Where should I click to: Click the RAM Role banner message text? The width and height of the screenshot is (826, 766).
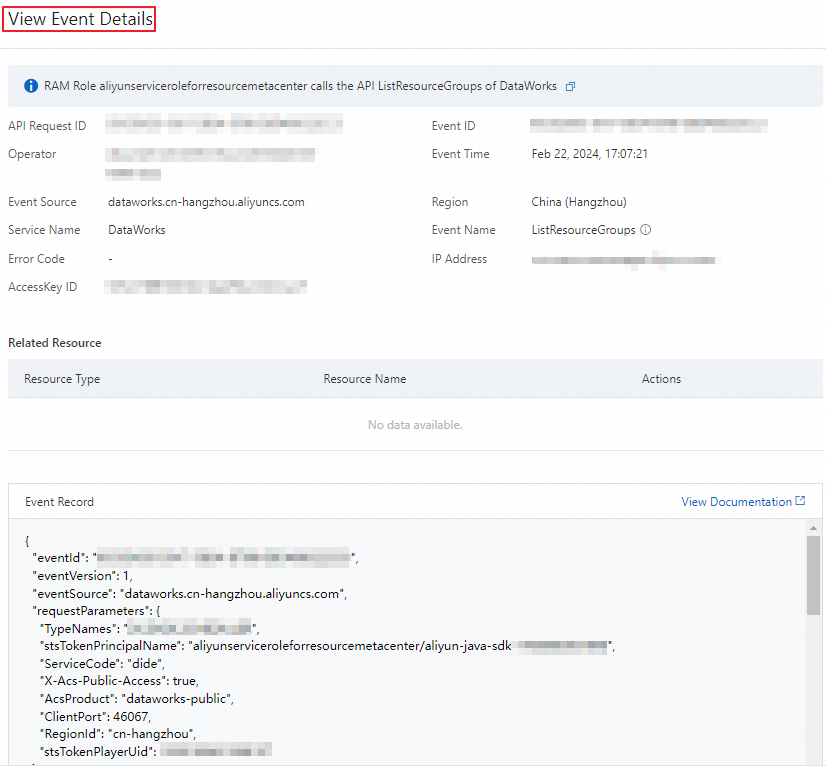click(x=300, y=86)
